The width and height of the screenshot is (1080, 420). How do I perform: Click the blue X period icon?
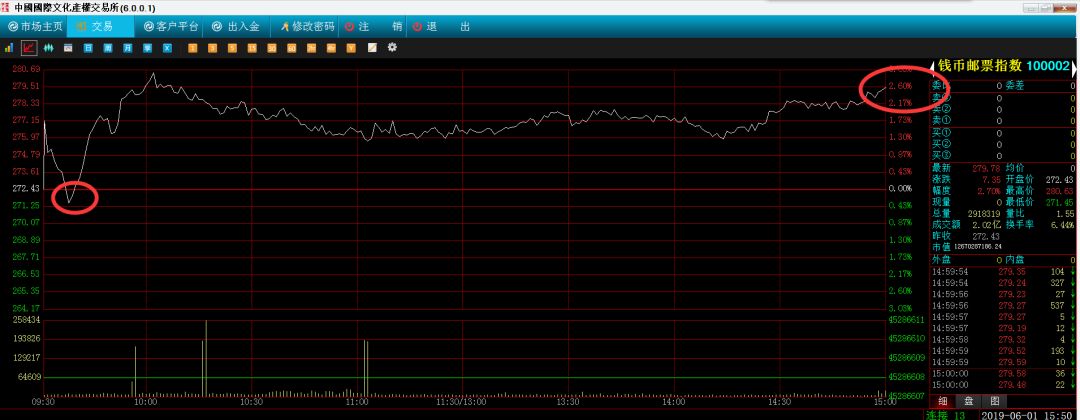point(167,48)
